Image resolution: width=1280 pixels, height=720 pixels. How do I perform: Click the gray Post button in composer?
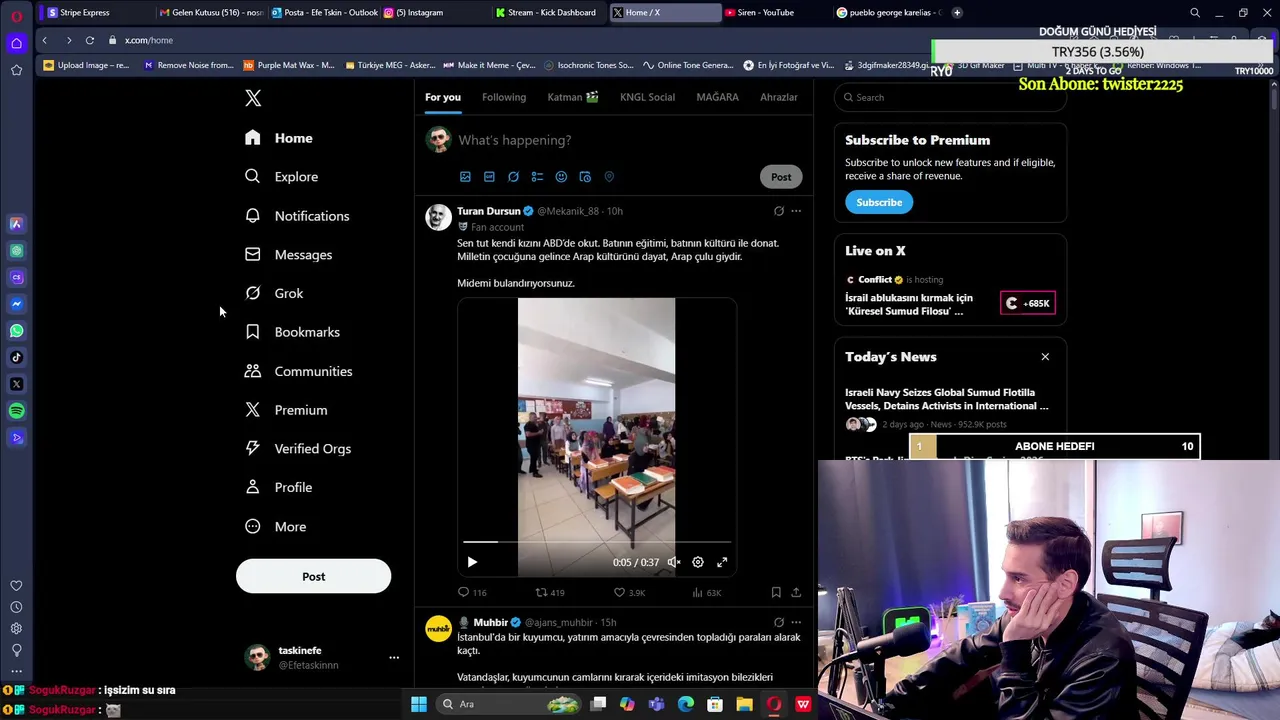point(781,177)
